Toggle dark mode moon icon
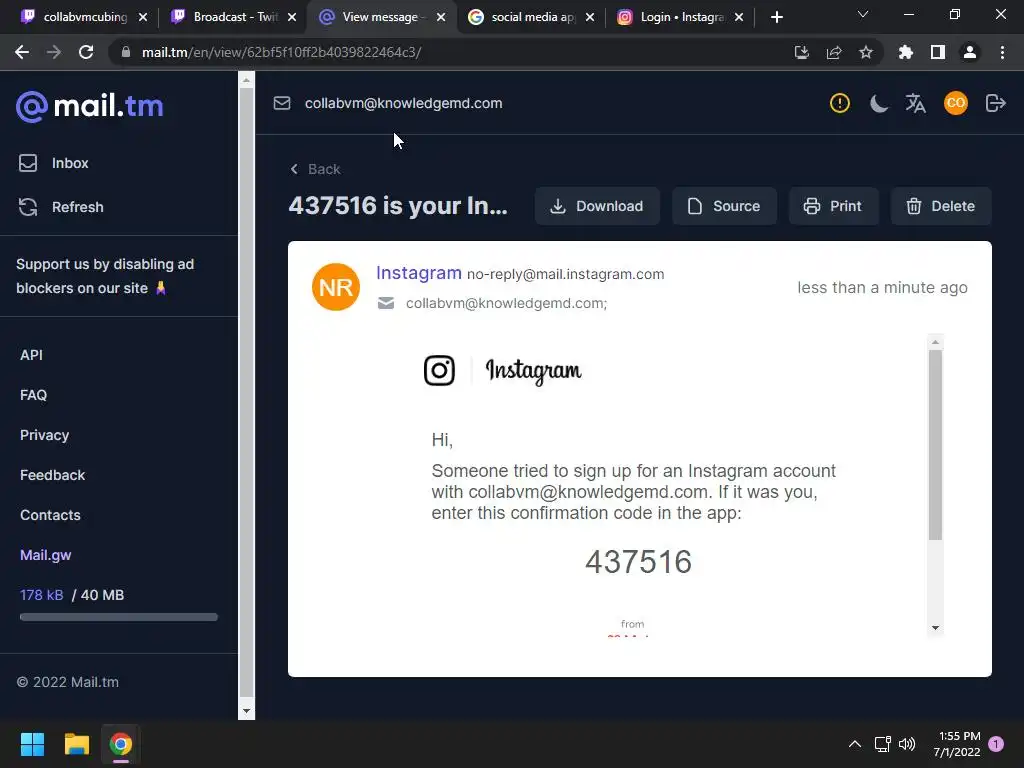This screenshot has height=768, width=1024. coord(879,103)
